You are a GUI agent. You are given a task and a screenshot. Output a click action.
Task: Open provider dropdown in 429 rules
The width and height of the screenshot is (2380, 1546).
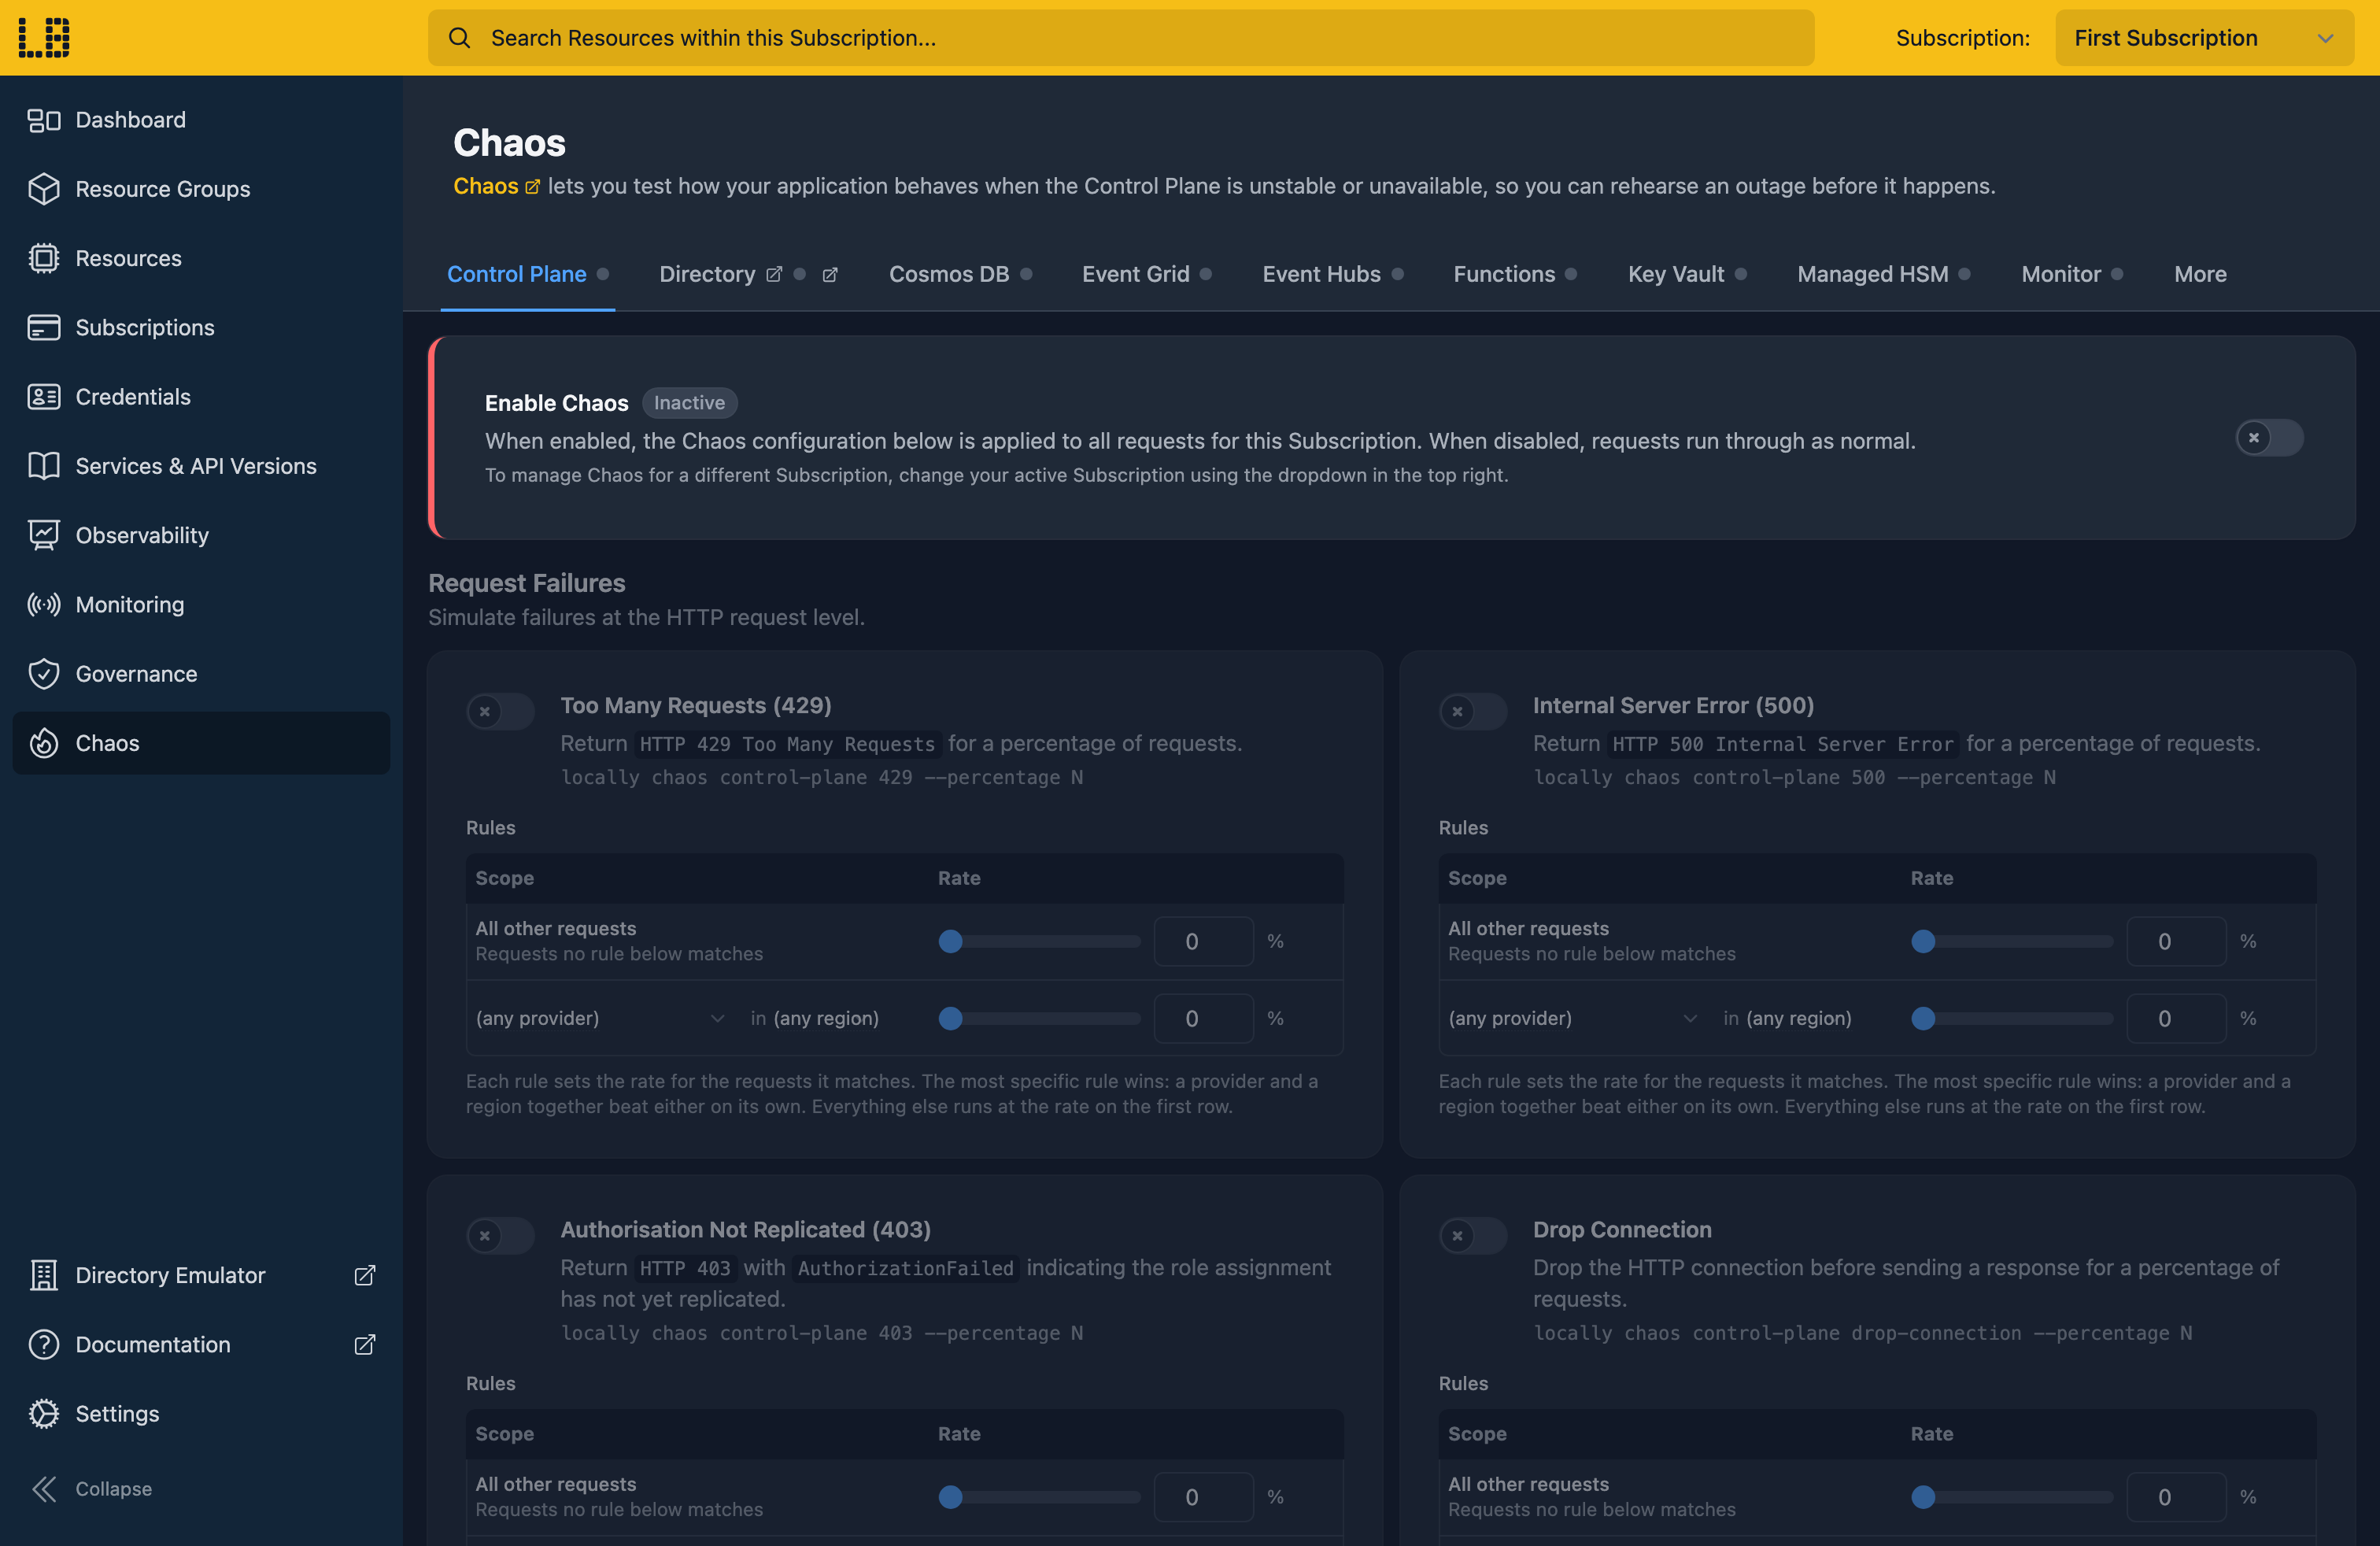tap(600, 1018)
